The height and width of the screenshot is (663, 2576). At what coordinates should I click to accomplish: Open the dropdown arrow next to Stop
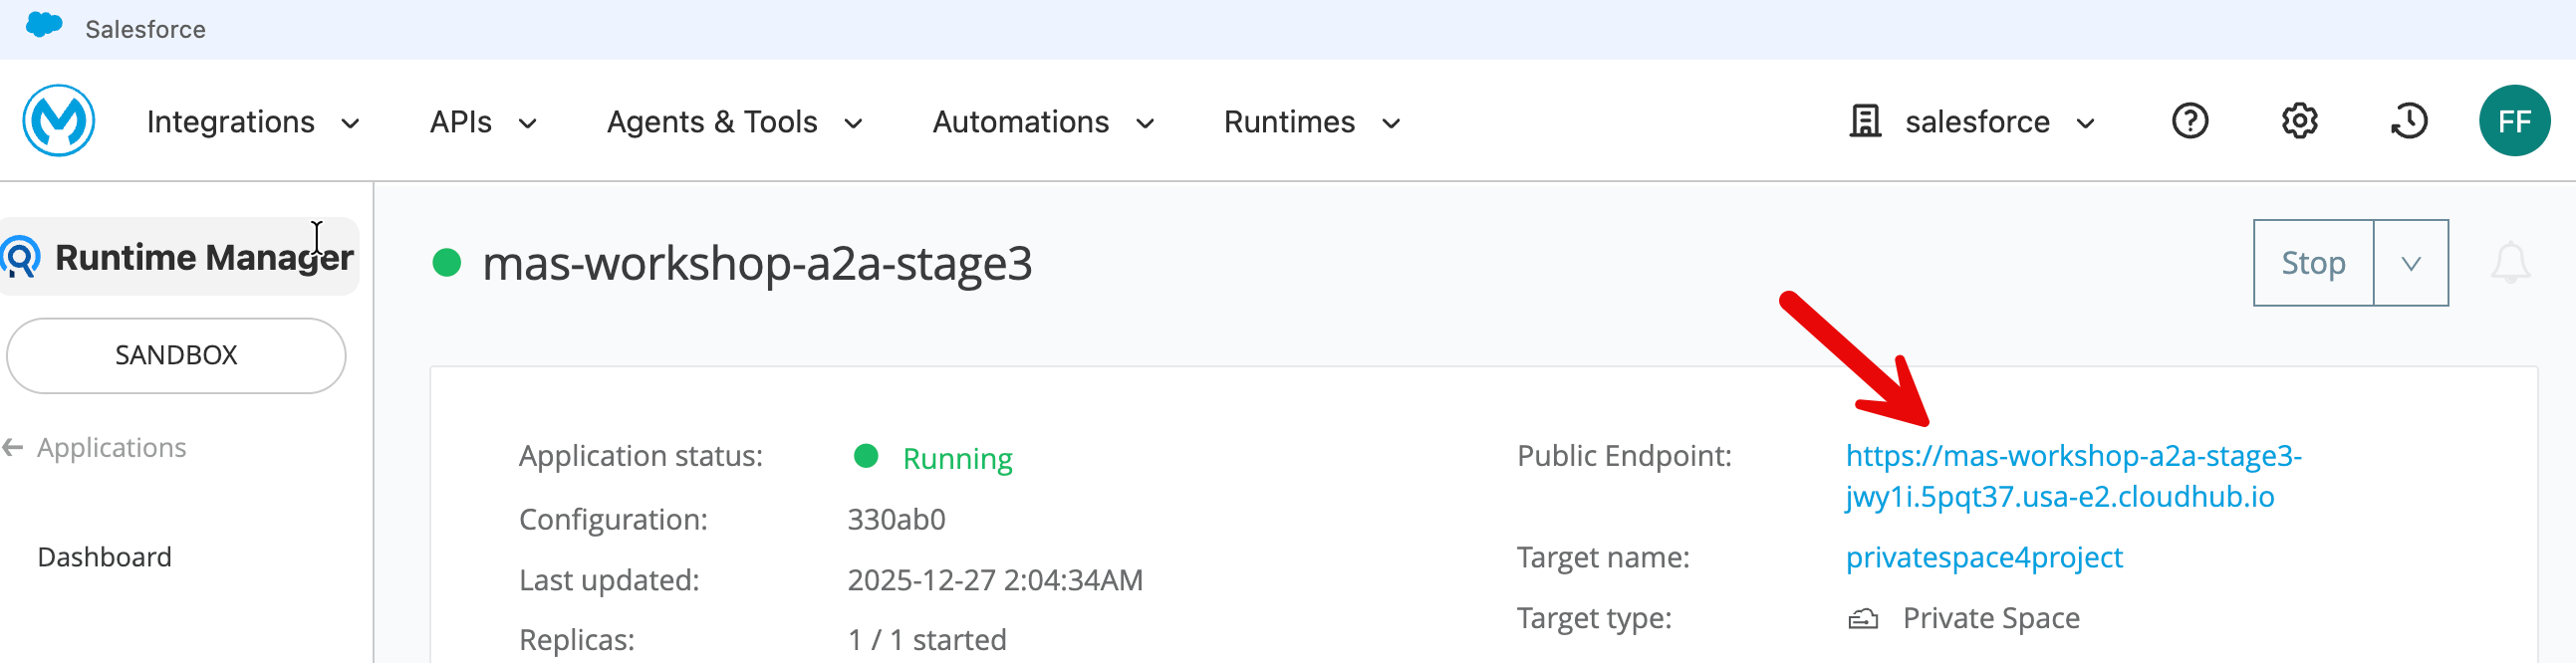pyautogui.click(x=2411, y=263)
